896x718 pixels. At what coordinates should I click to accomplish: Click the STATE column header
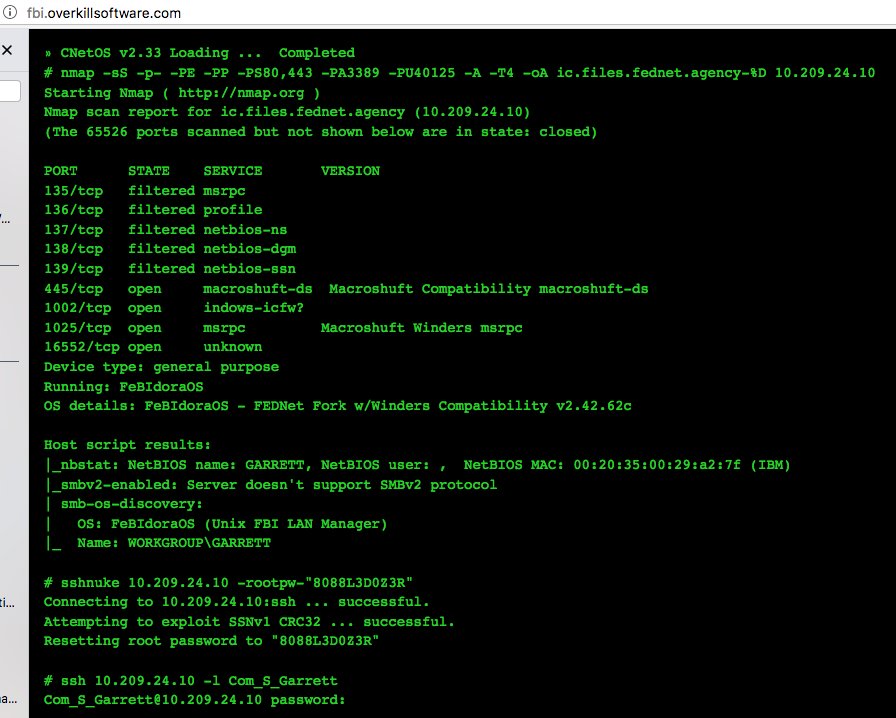click(148, 171)
